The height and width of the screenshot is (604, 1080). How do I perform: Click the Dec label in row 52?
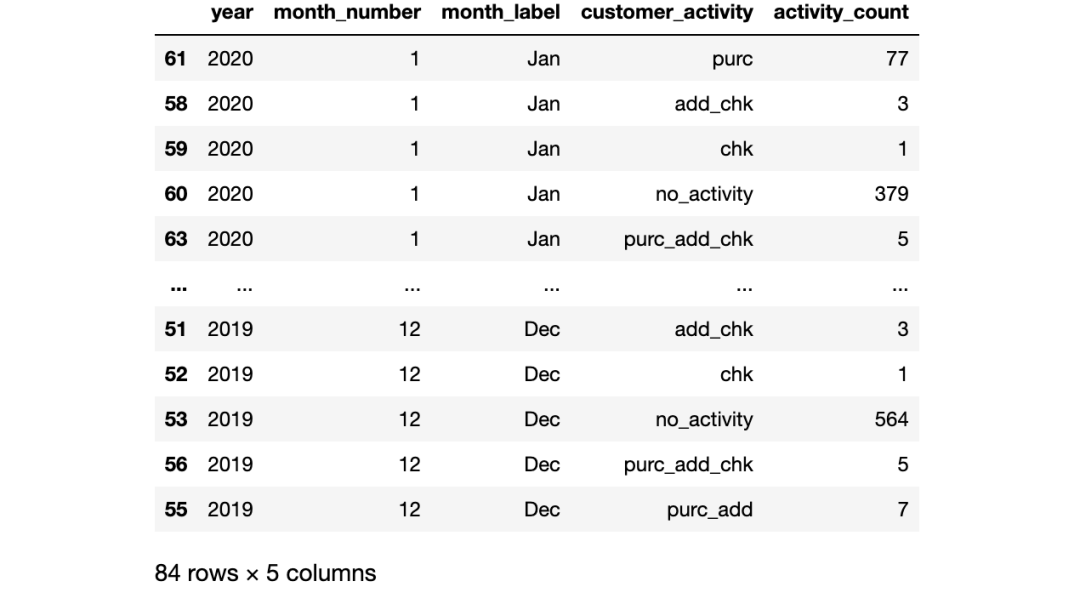(x=541, y=375)
